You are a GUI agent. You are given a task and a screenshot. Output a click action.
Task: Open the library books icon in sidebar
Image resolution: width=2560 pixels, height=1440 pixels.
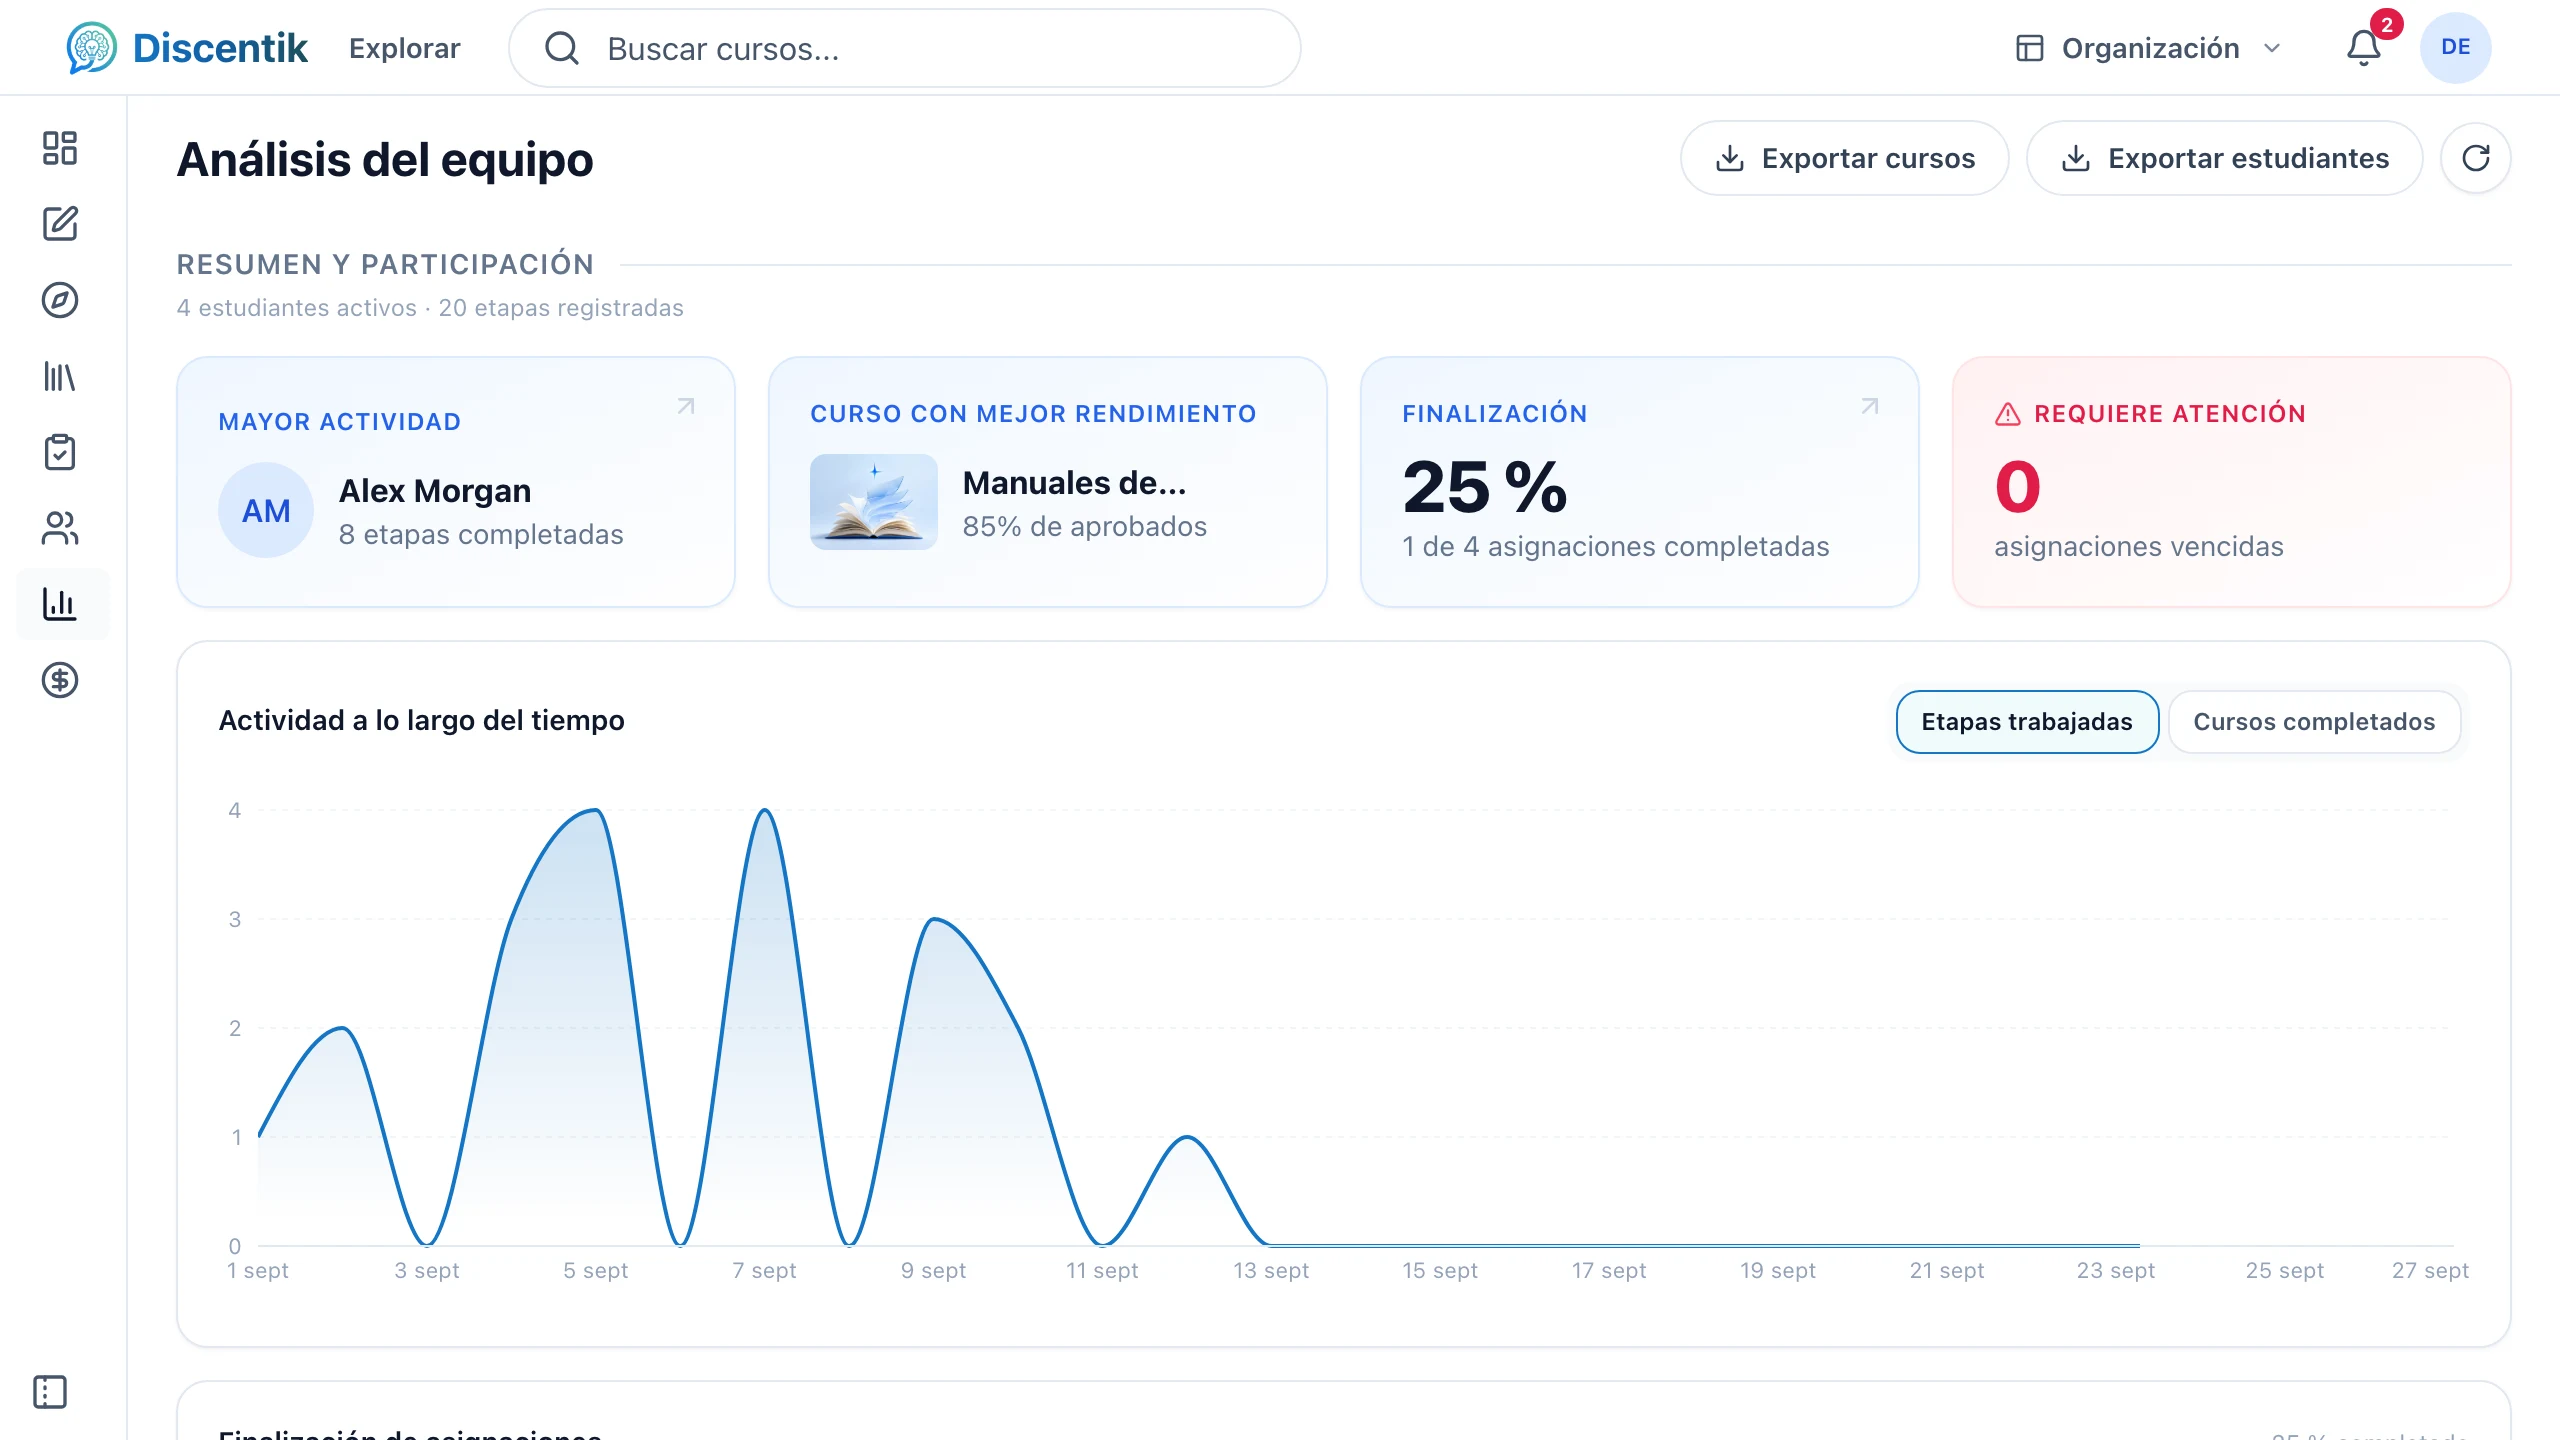tap(60, 376)
